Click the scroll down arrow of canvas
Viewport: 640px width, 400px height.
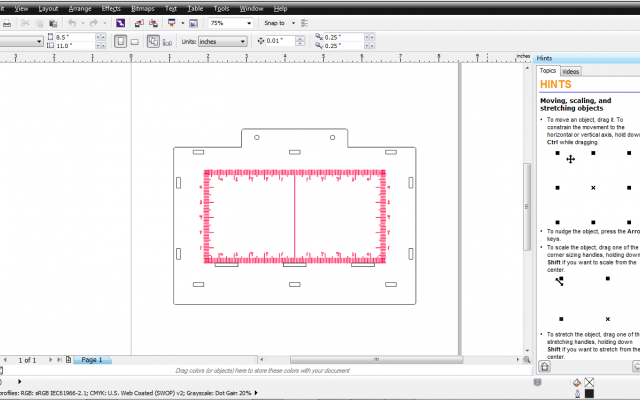pyautogui.click(x=527, y=350)
